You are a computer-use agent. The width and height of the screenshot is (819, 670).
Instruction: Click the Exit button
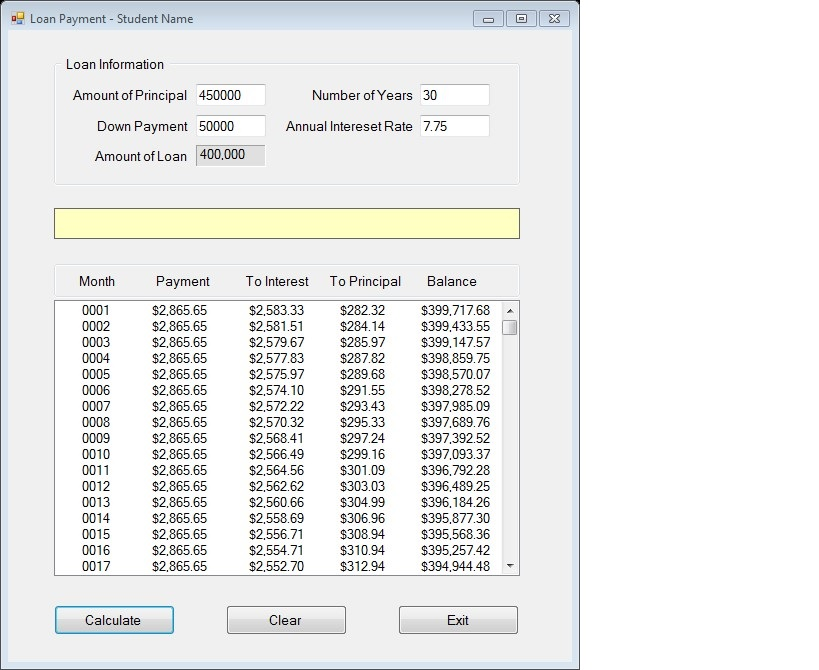click(458, 620)
